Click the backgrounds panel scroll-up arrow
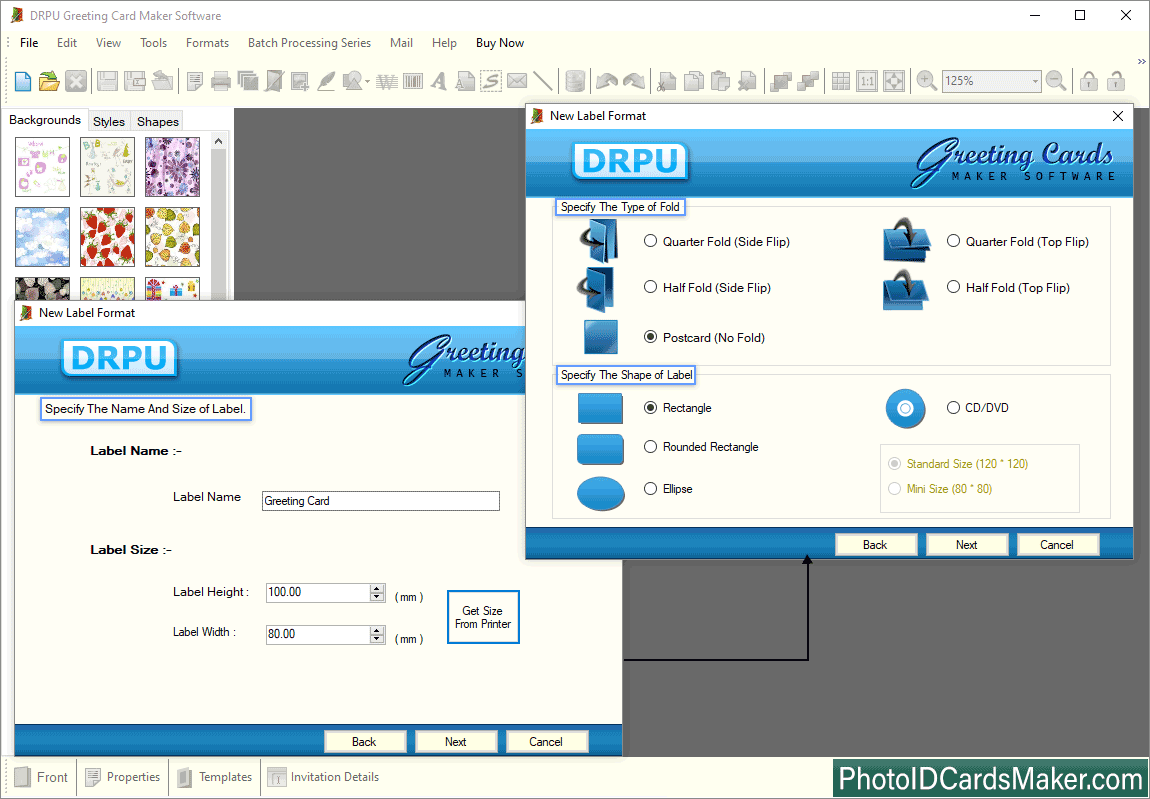This screenshot has width=1150, height=799. point(219,140)
